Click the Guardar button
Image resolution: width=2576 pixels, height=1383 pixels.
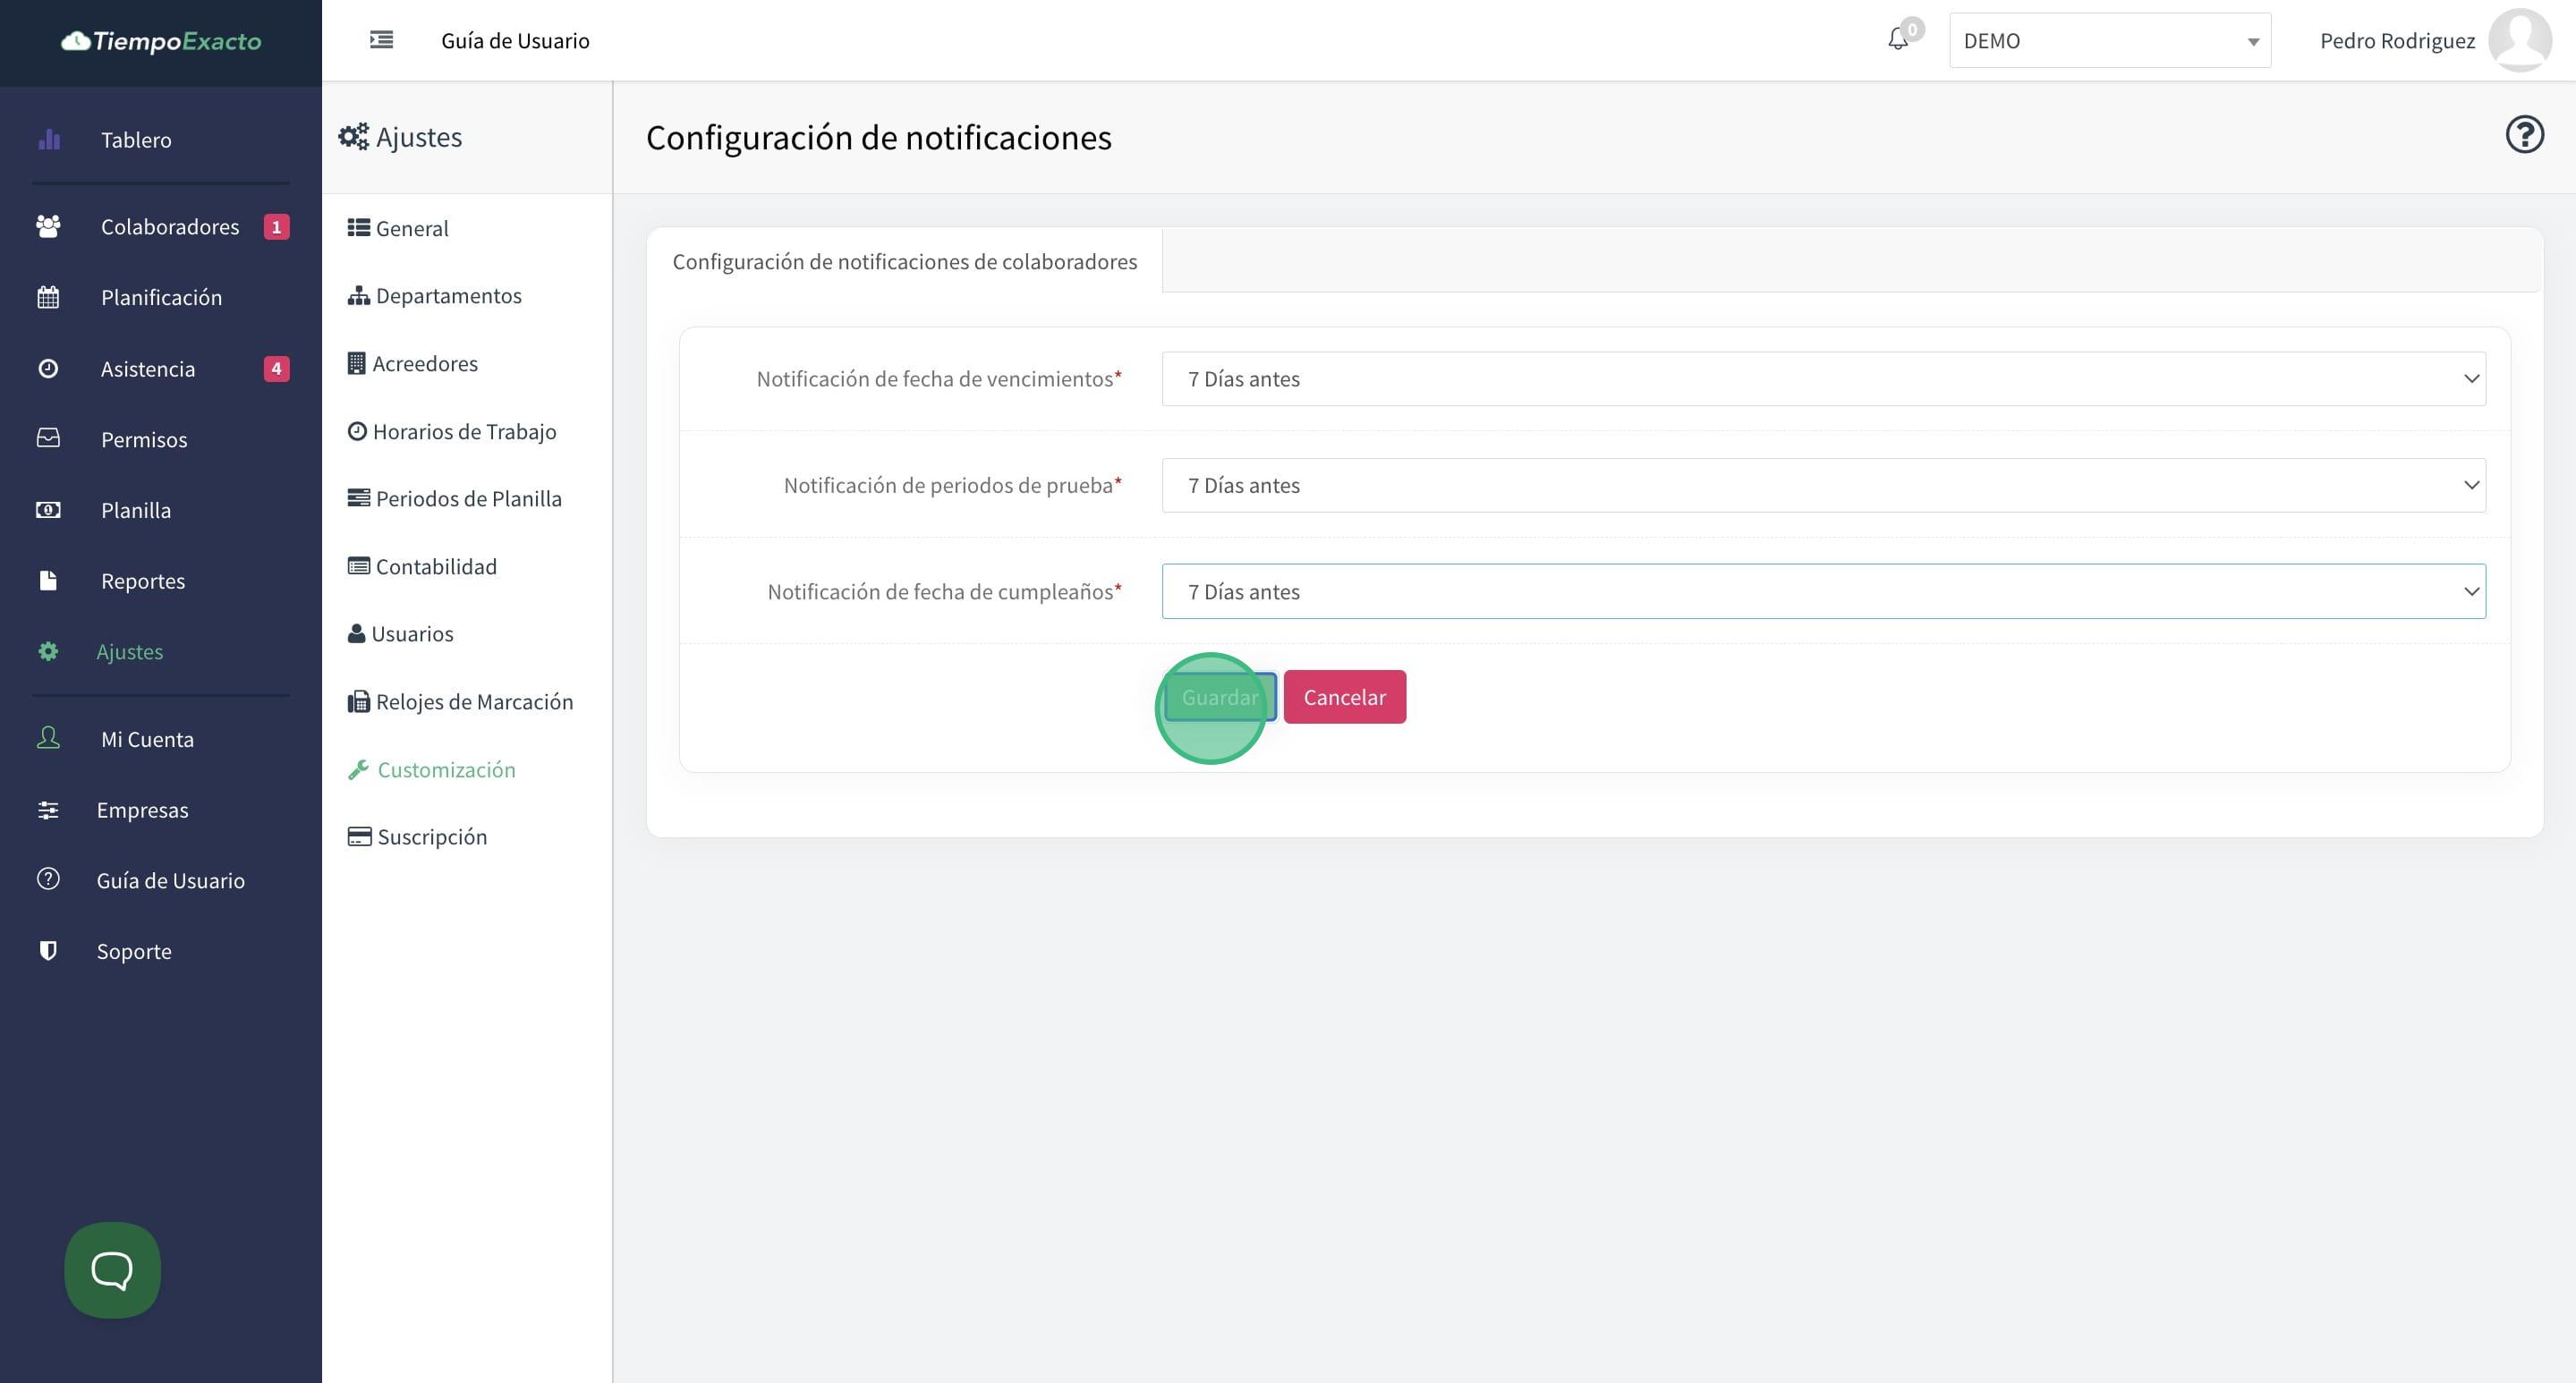tap(1220, 698)
